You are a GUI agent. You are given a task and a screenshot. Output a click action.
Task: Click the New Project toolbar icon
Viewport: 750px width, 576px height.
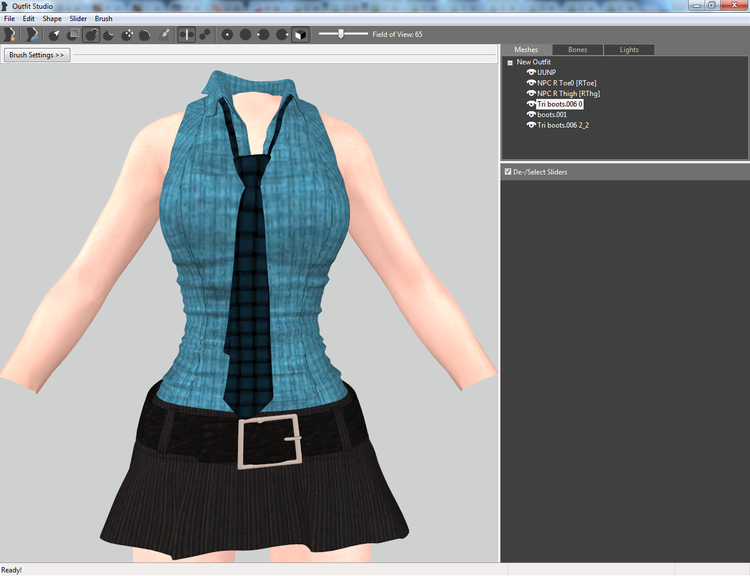click(x=10, y=34)
